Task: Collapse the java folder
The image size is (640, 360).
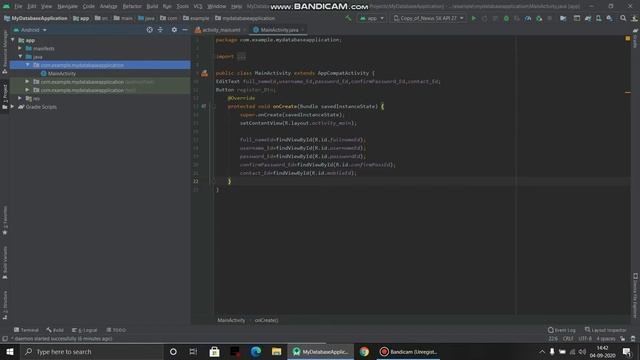Action: click(x=20, y=57)
